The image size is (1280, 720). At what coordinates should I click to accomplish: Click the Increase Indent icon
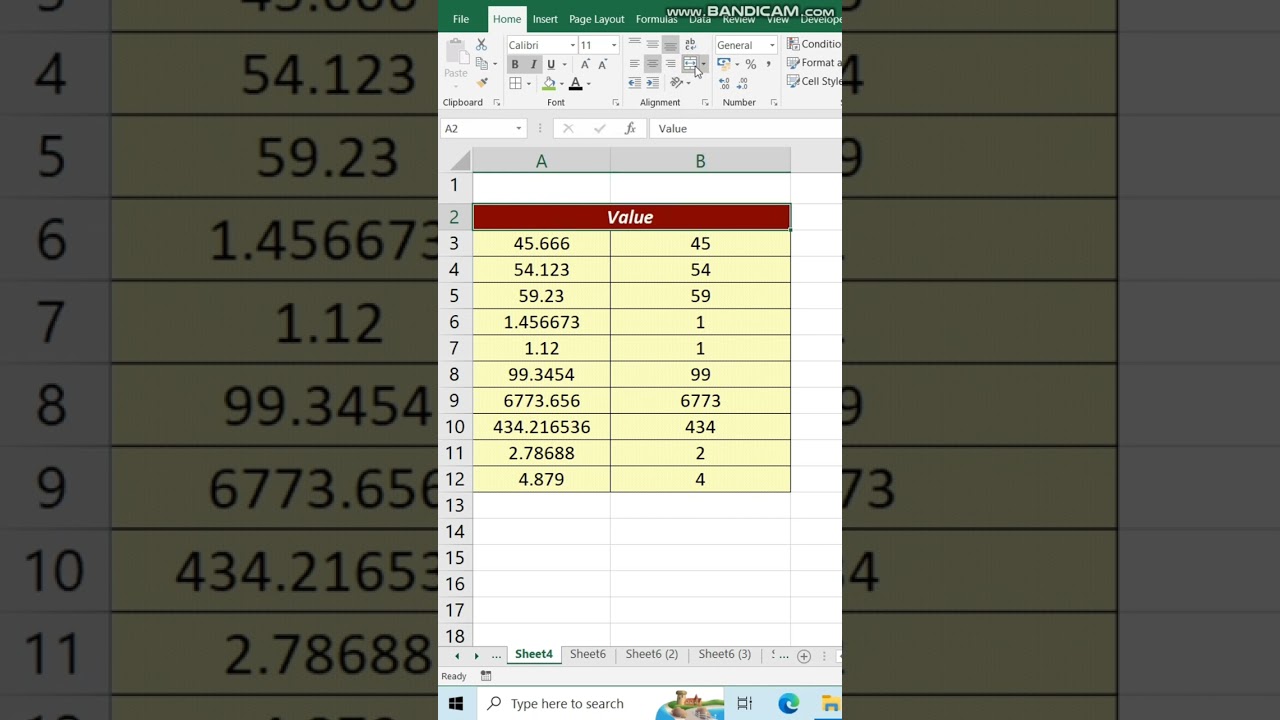point(652,83)
